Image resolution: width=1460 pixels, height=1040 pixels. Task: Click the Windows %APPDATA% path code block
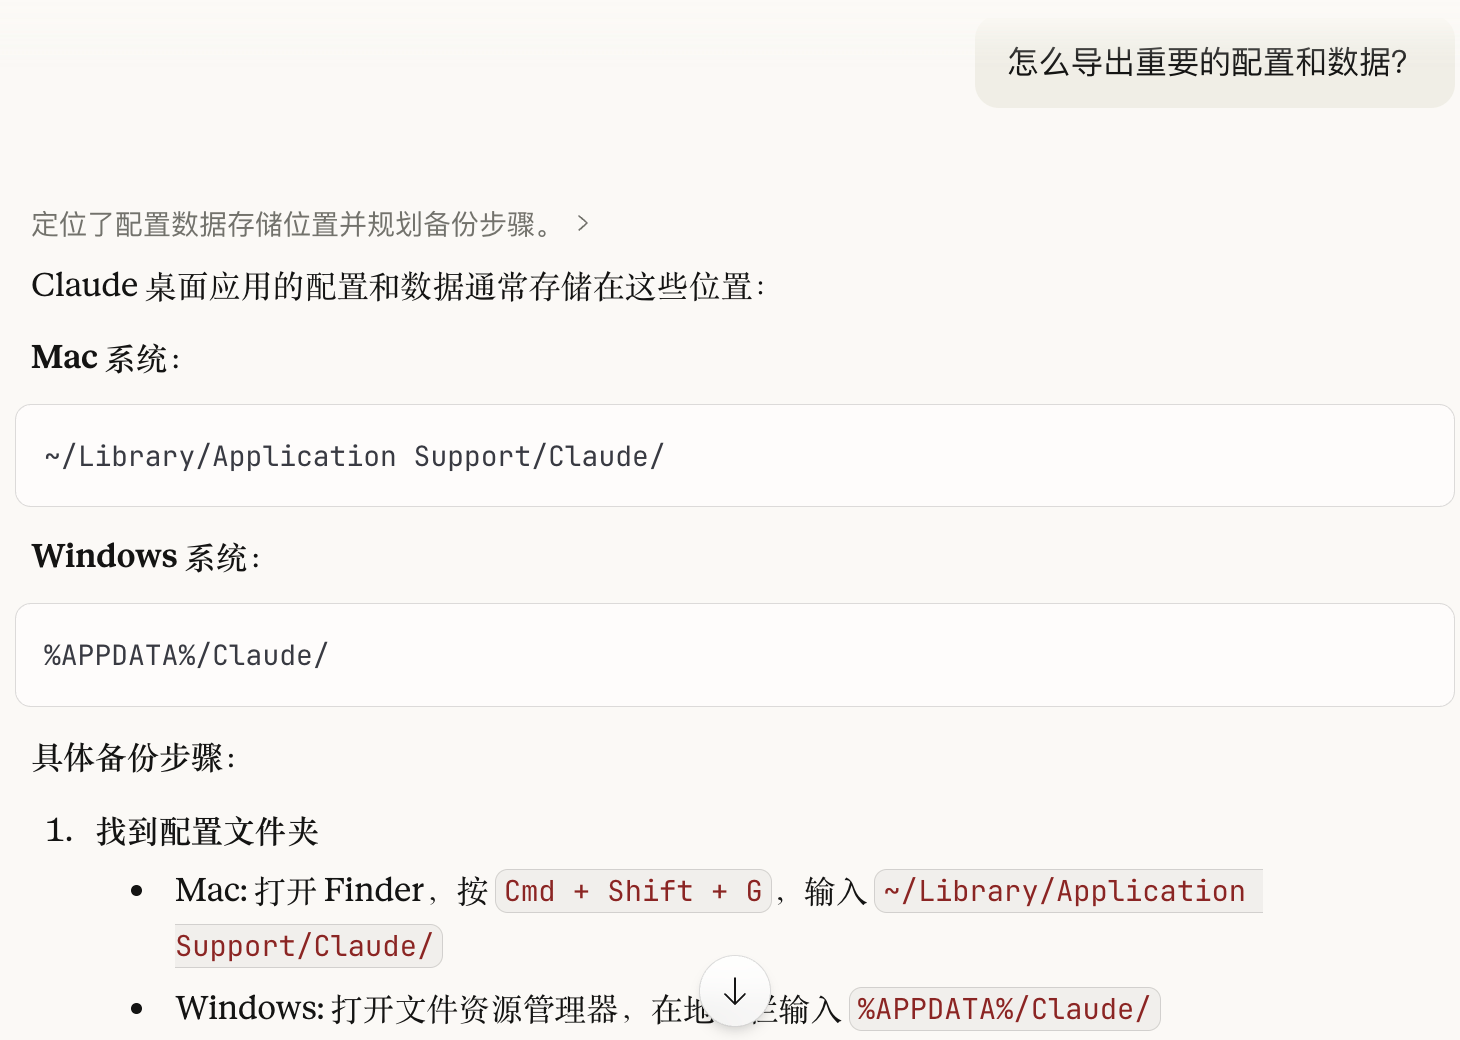click(734, 655)
